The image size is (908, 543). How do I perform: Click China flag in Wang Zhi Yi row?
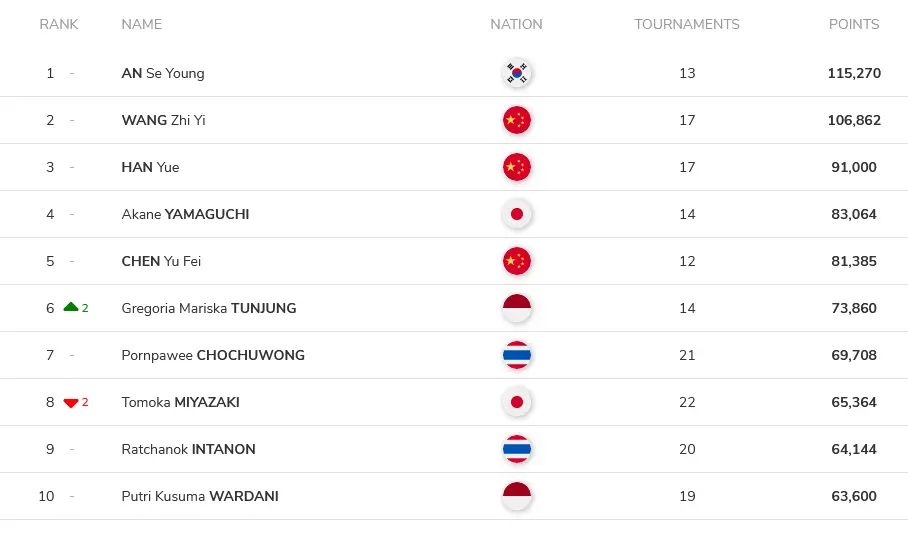517,120
